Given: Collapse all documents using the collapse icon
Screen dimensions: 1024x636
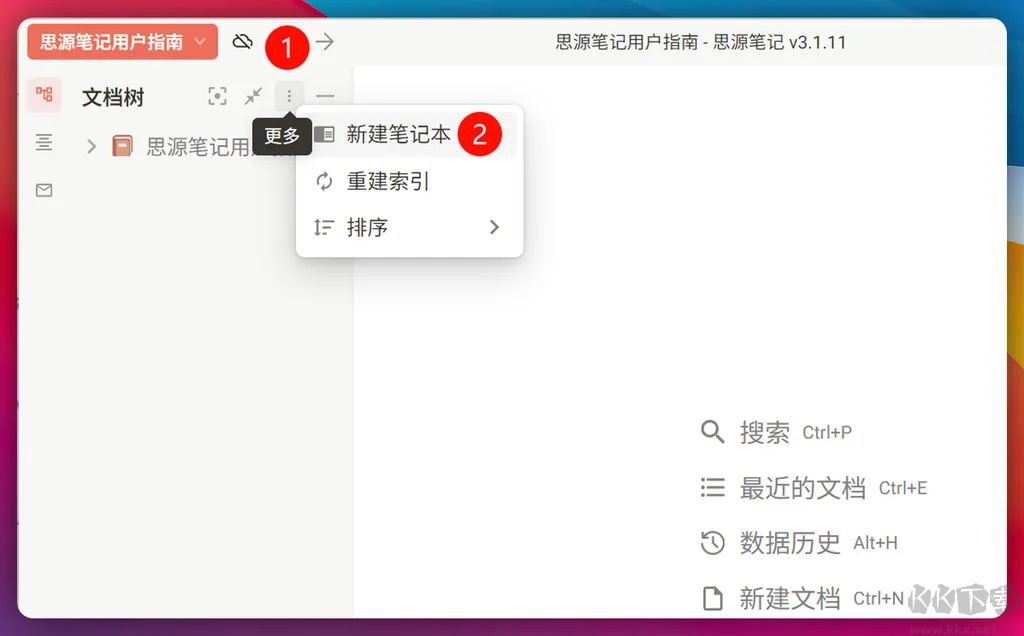Looking at the screenshot, I should [253, 96].
